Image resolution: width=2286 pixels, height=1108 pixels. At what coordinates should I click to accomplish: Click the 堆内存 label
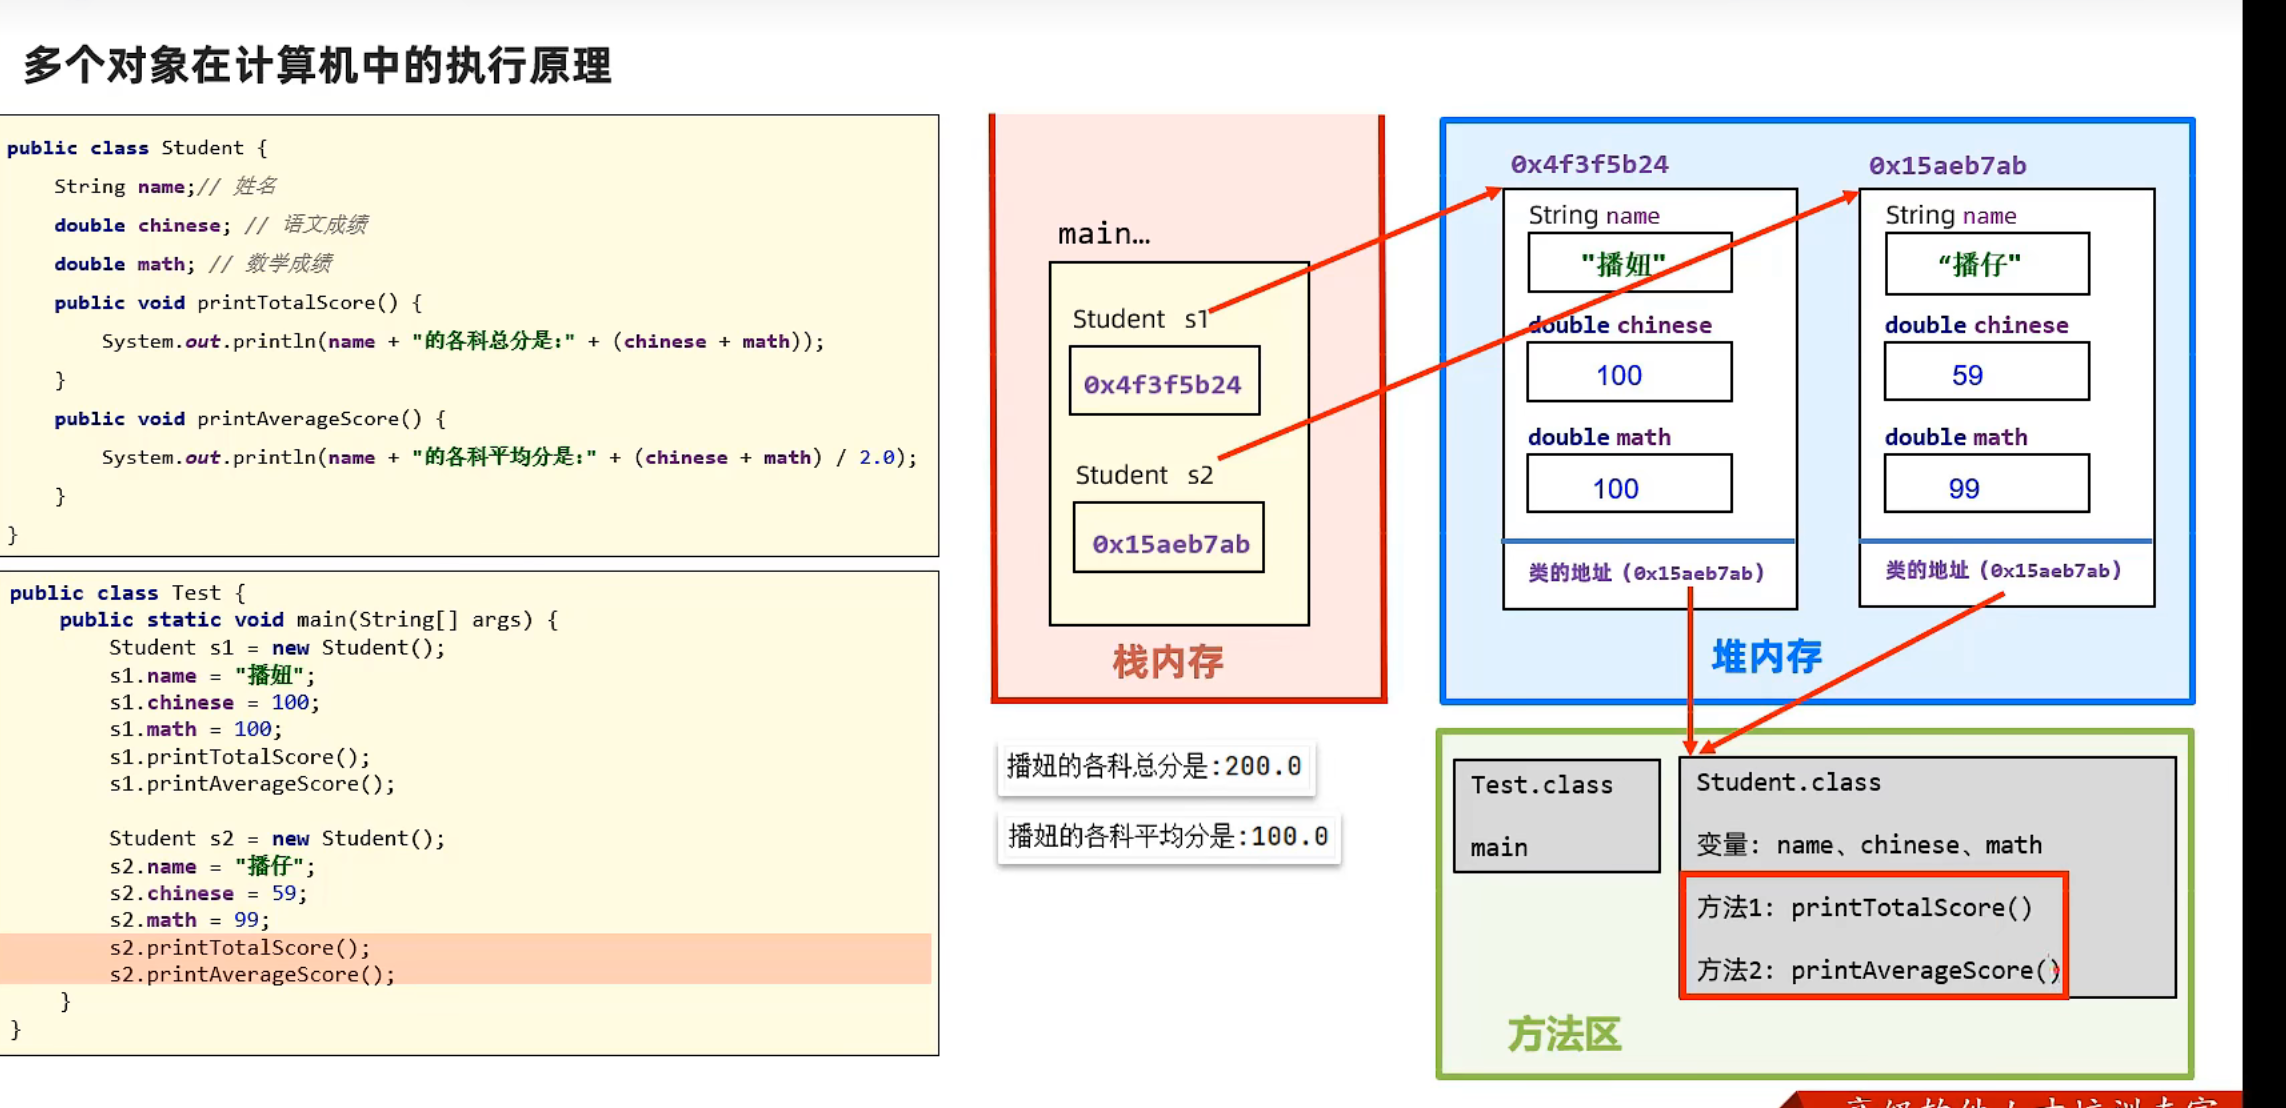click(x=1766, y=656)
